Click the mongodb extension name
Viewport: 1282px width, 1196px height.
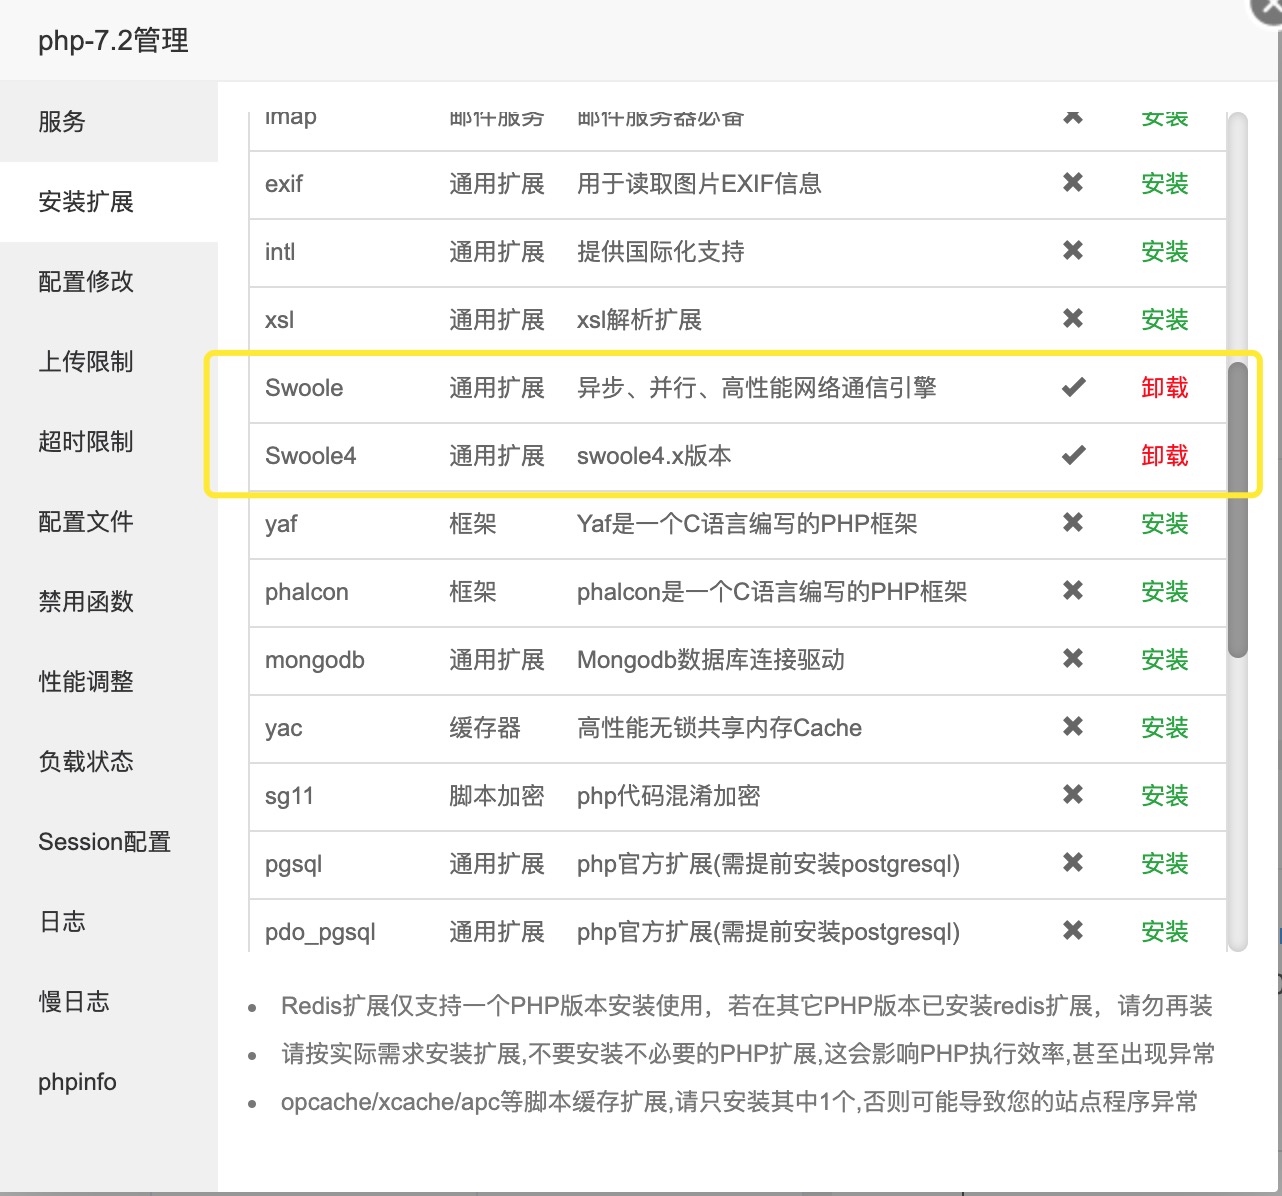[315, 660]
